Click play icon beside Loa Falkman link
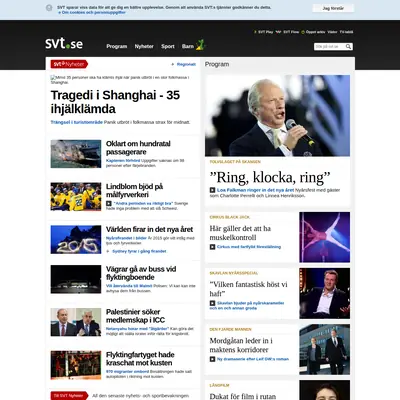The width and height of the screenshot is (400, 400). pos(212,190)
